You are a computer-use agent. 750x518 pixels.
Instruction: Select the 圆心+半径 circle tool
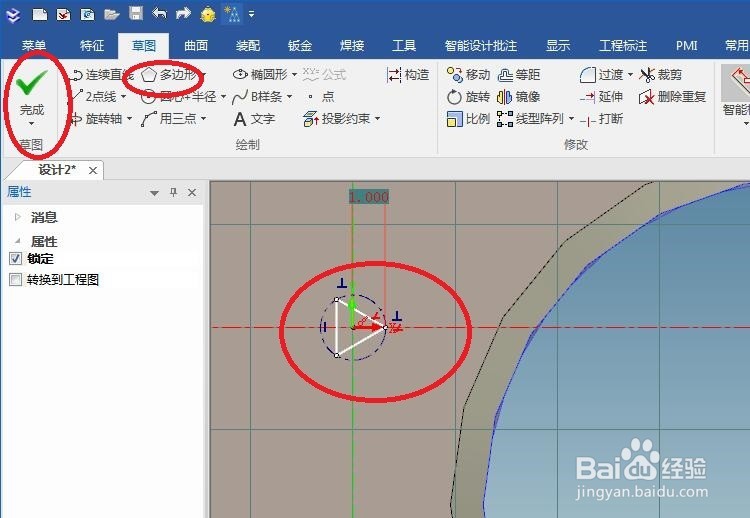point(178,97)
